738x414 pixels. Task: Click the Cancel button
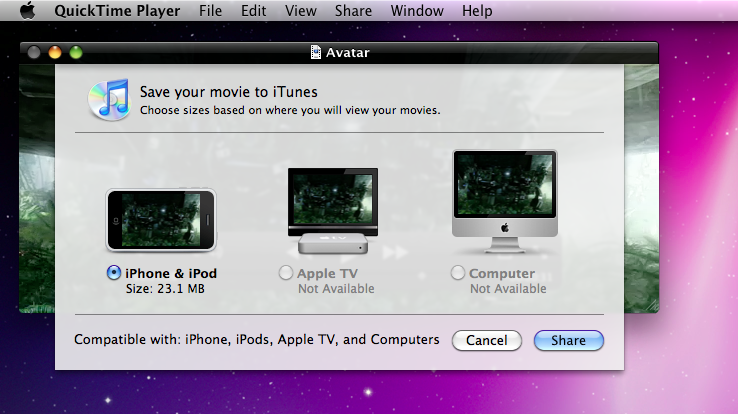coord(487,340)
